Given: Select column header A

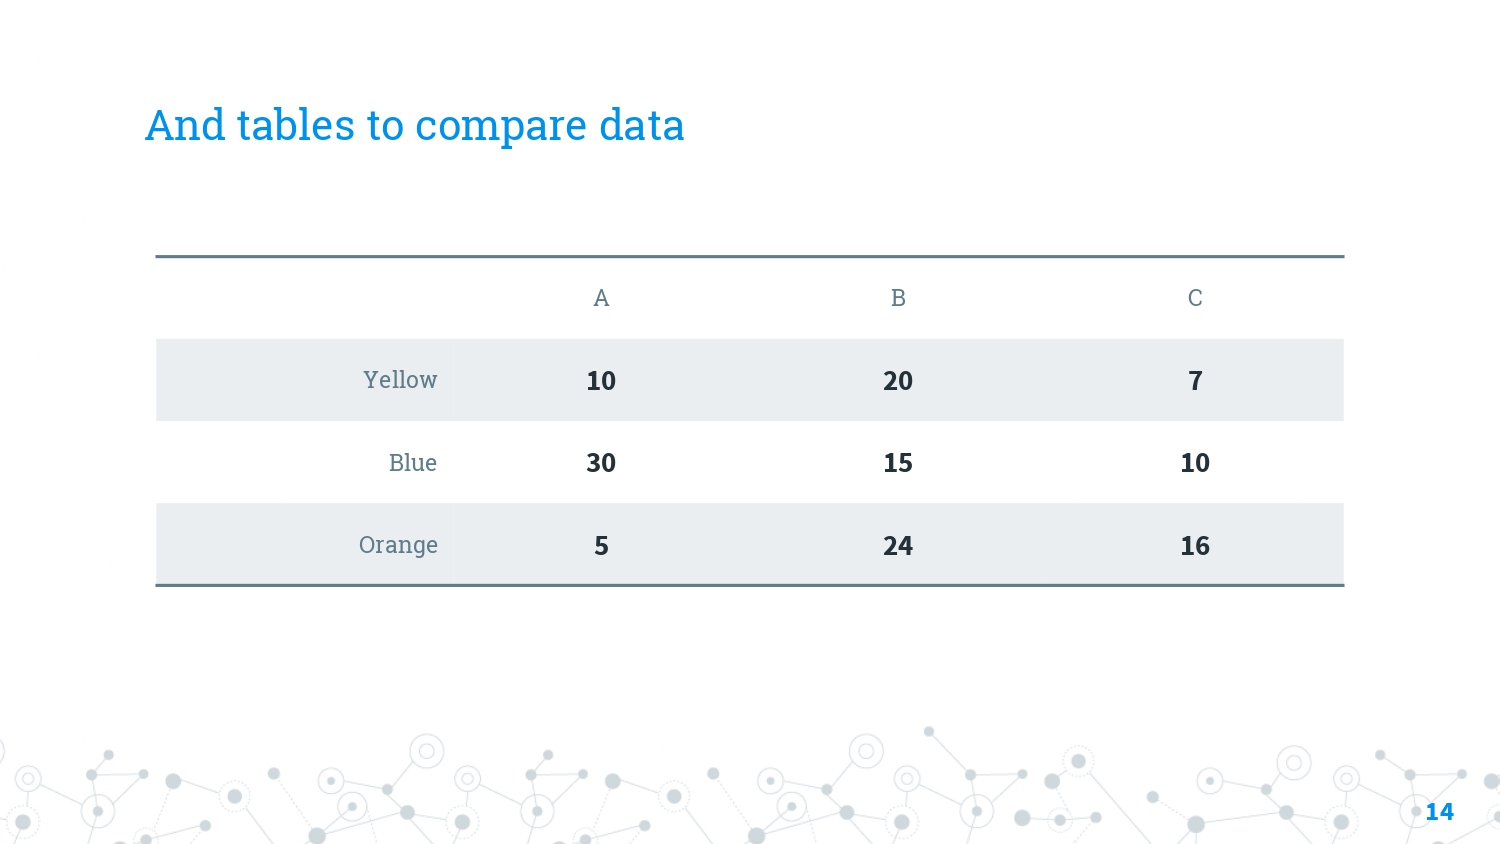Looking at the screenshot, I should [x=601, y=298].
